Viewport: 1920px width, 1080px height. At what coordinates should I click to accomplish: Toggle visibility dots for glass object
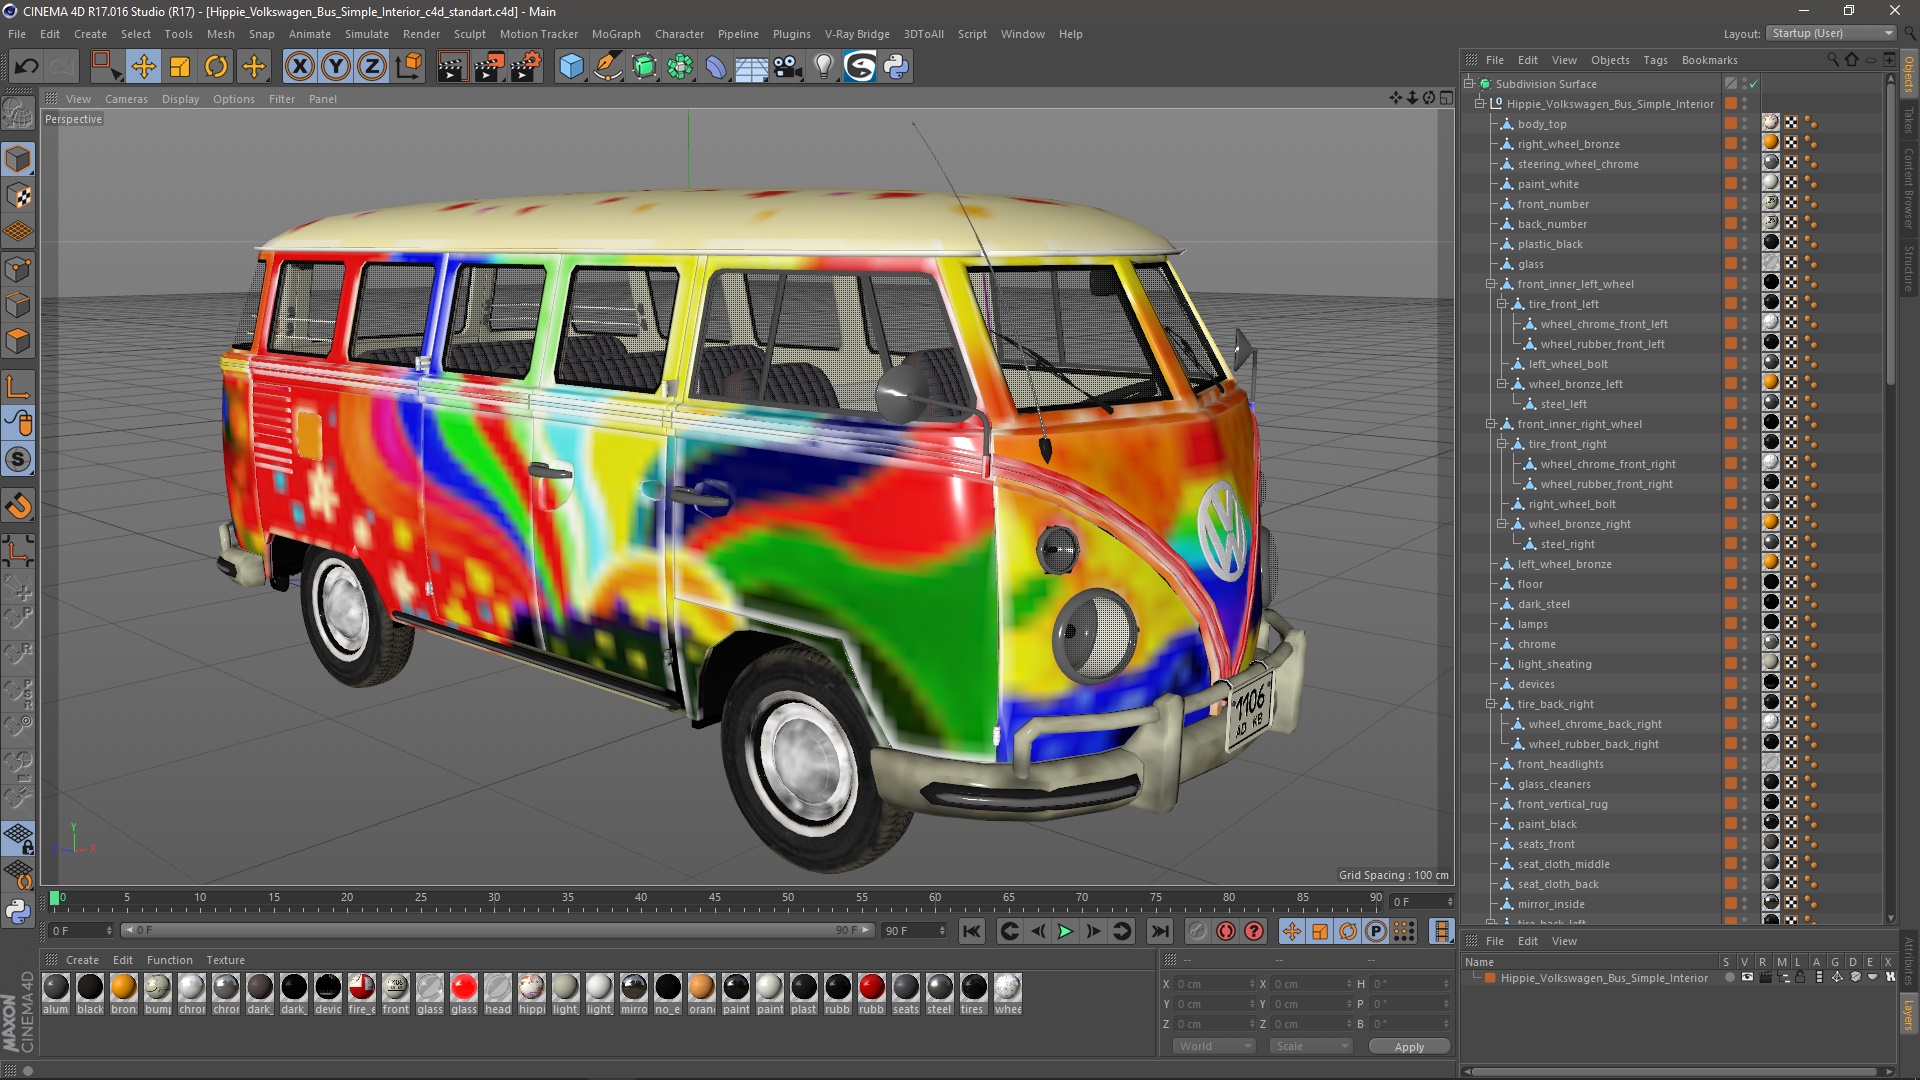(x=1745, y=264)
